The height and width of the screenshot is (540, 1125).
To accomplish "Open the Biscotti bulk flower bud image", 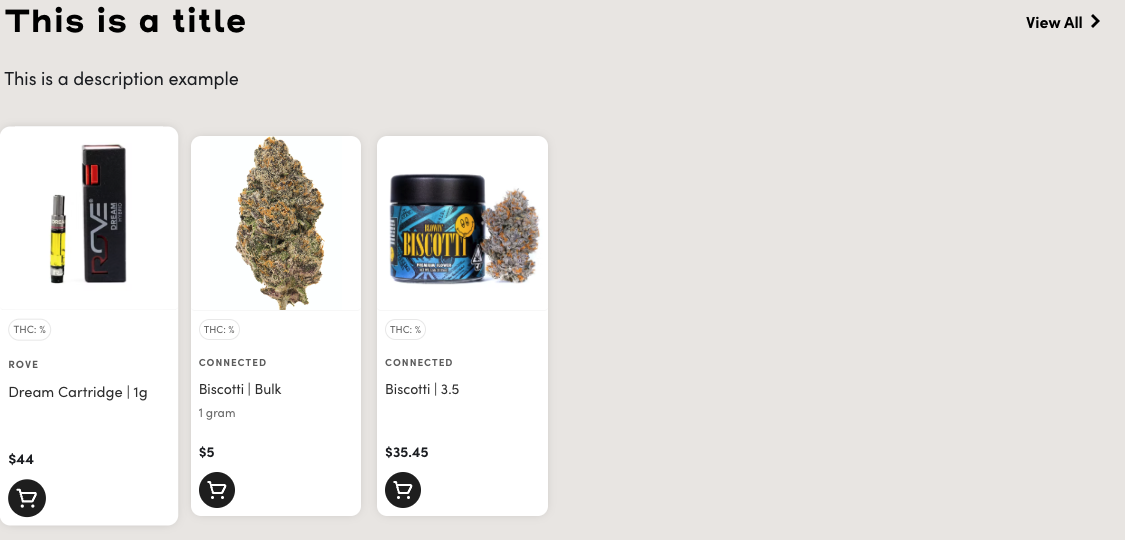I will click(x=276, y=223).
